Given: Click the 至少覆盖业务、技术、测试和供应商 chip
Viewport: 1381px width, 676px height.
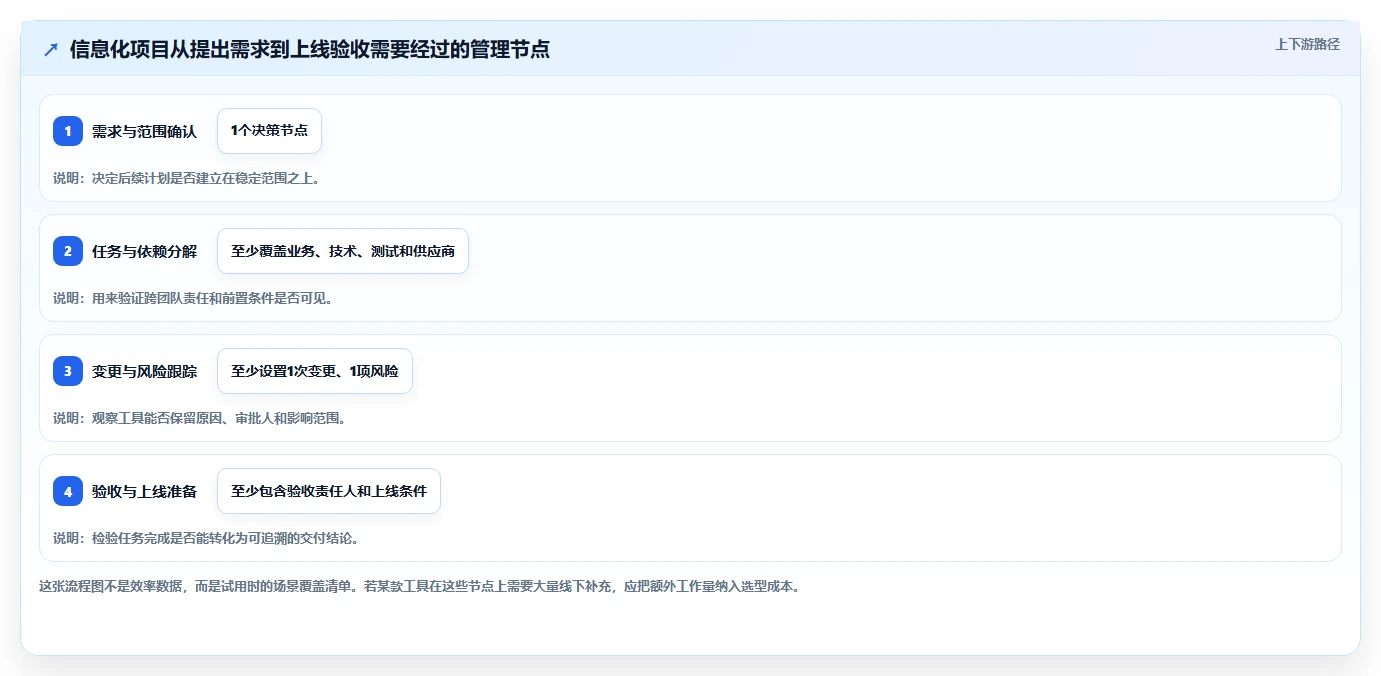Looking at the screenshot, I should pos(343,251).
